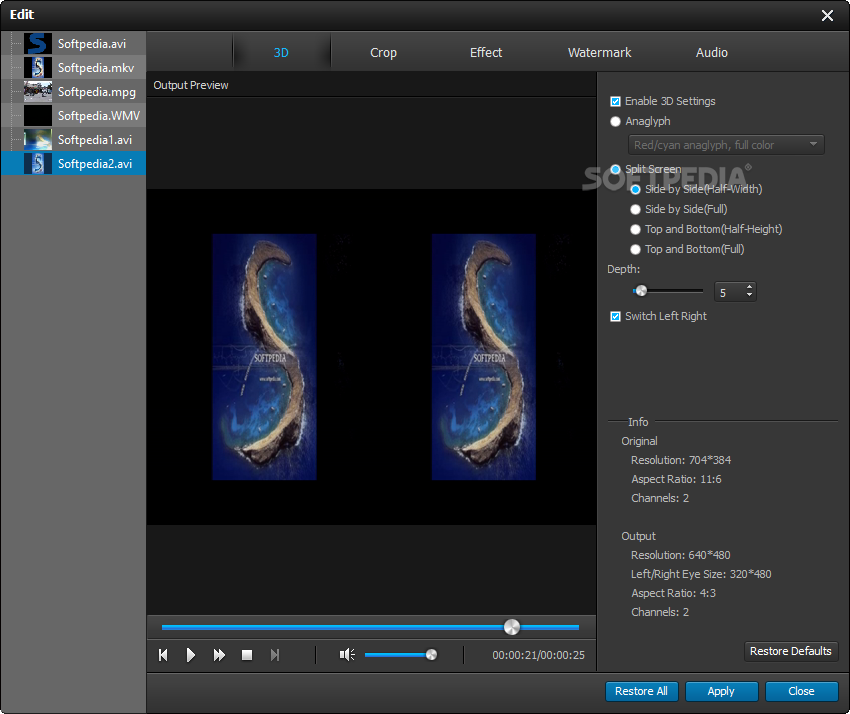The height and width of the screenshot is (714, 850).
Task: Uncheck the Enable 3D Settings checkbox
Action: click(616, 101)
